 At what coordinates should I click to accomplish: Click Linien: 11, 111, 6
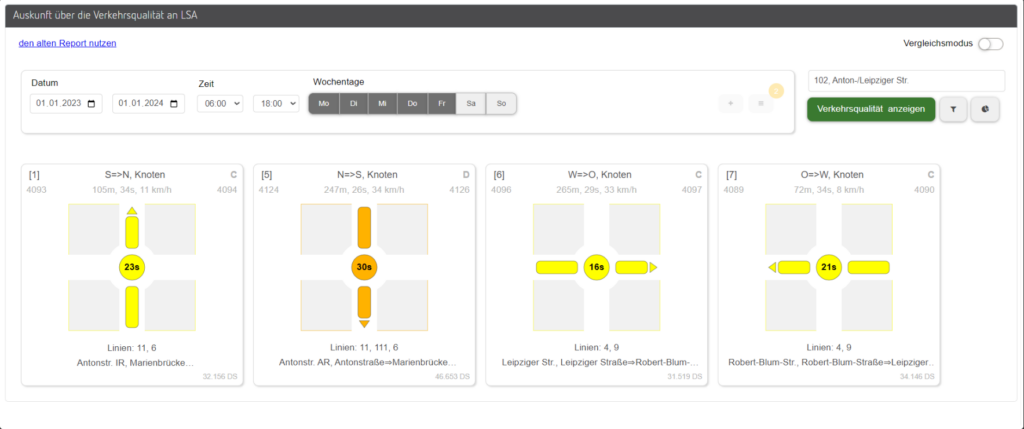tap(364, 348)
